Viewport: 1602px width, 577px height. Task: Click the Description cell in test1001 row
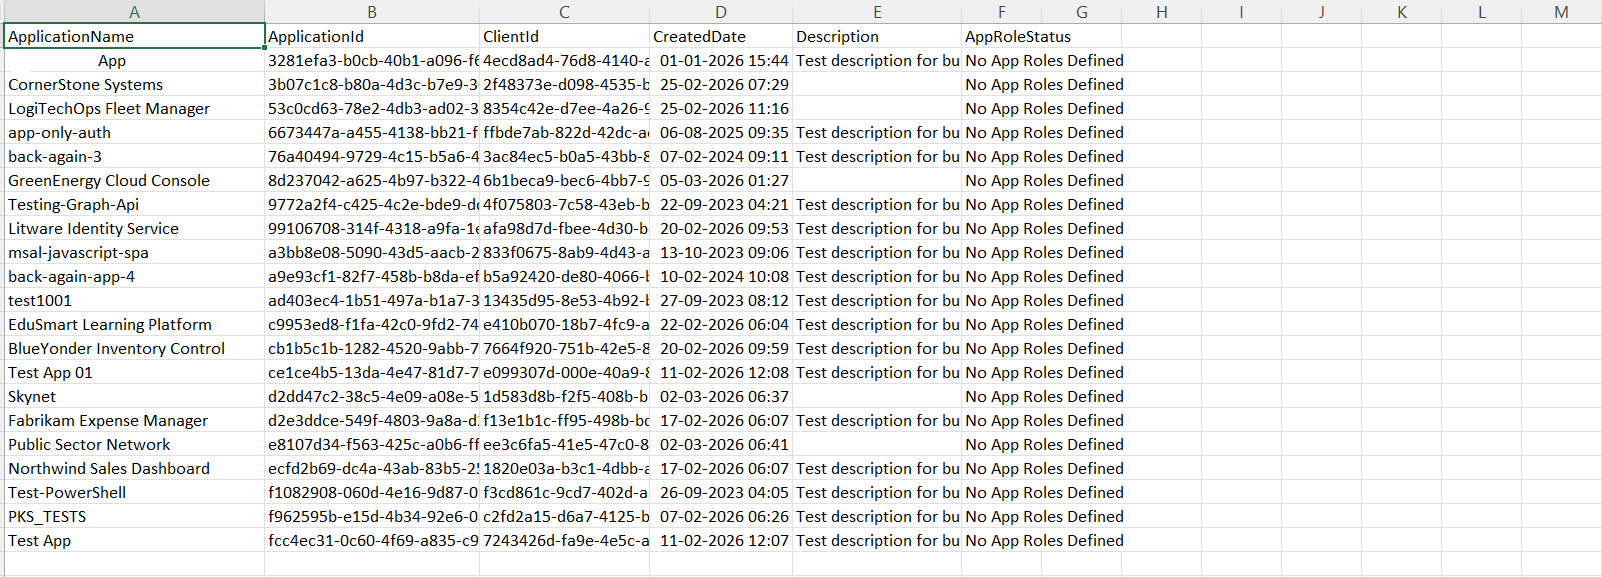click(x=877, y=301)
